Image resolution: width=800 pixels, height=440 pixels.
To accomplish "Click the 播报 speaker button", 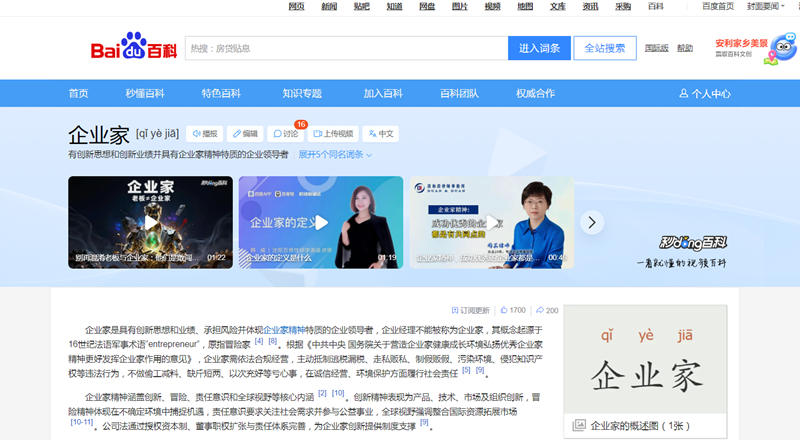I will tap(205, 134).
